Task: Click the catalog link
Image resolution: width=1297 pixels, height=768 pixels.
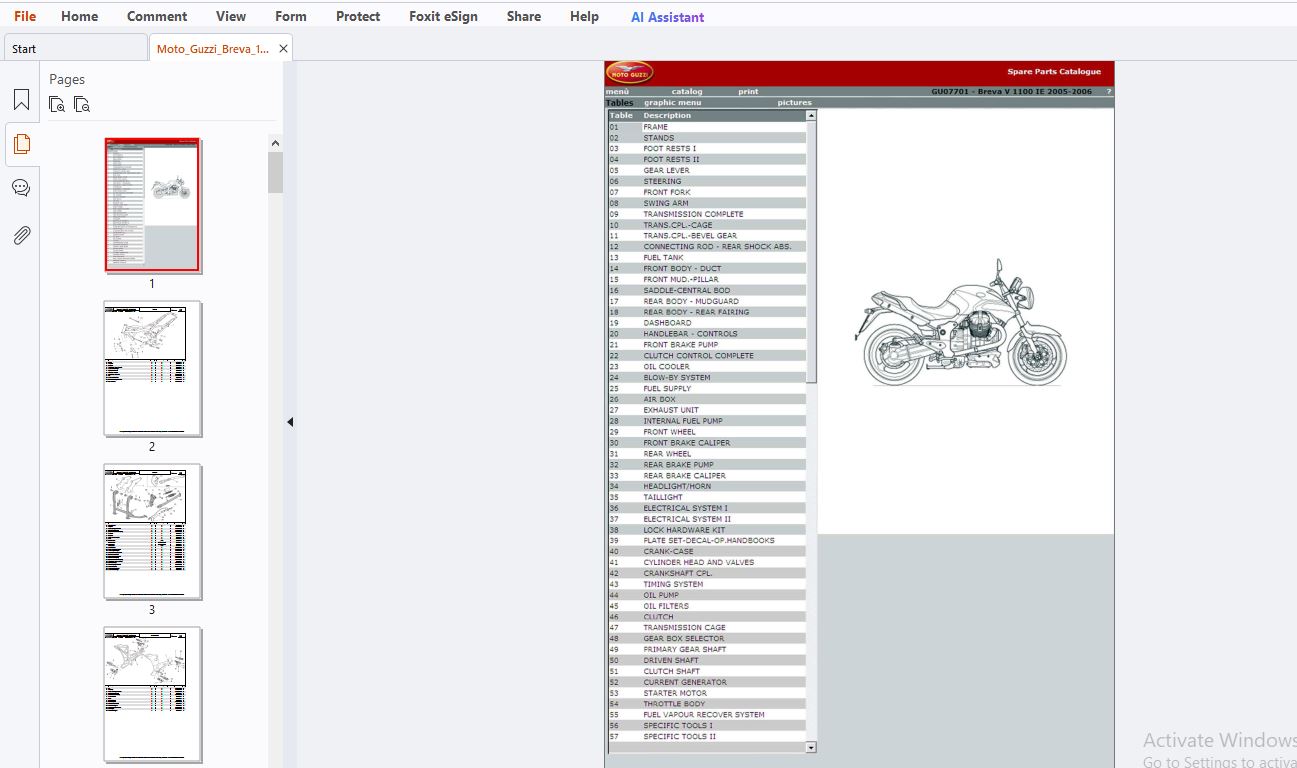Action: [687, 92]
